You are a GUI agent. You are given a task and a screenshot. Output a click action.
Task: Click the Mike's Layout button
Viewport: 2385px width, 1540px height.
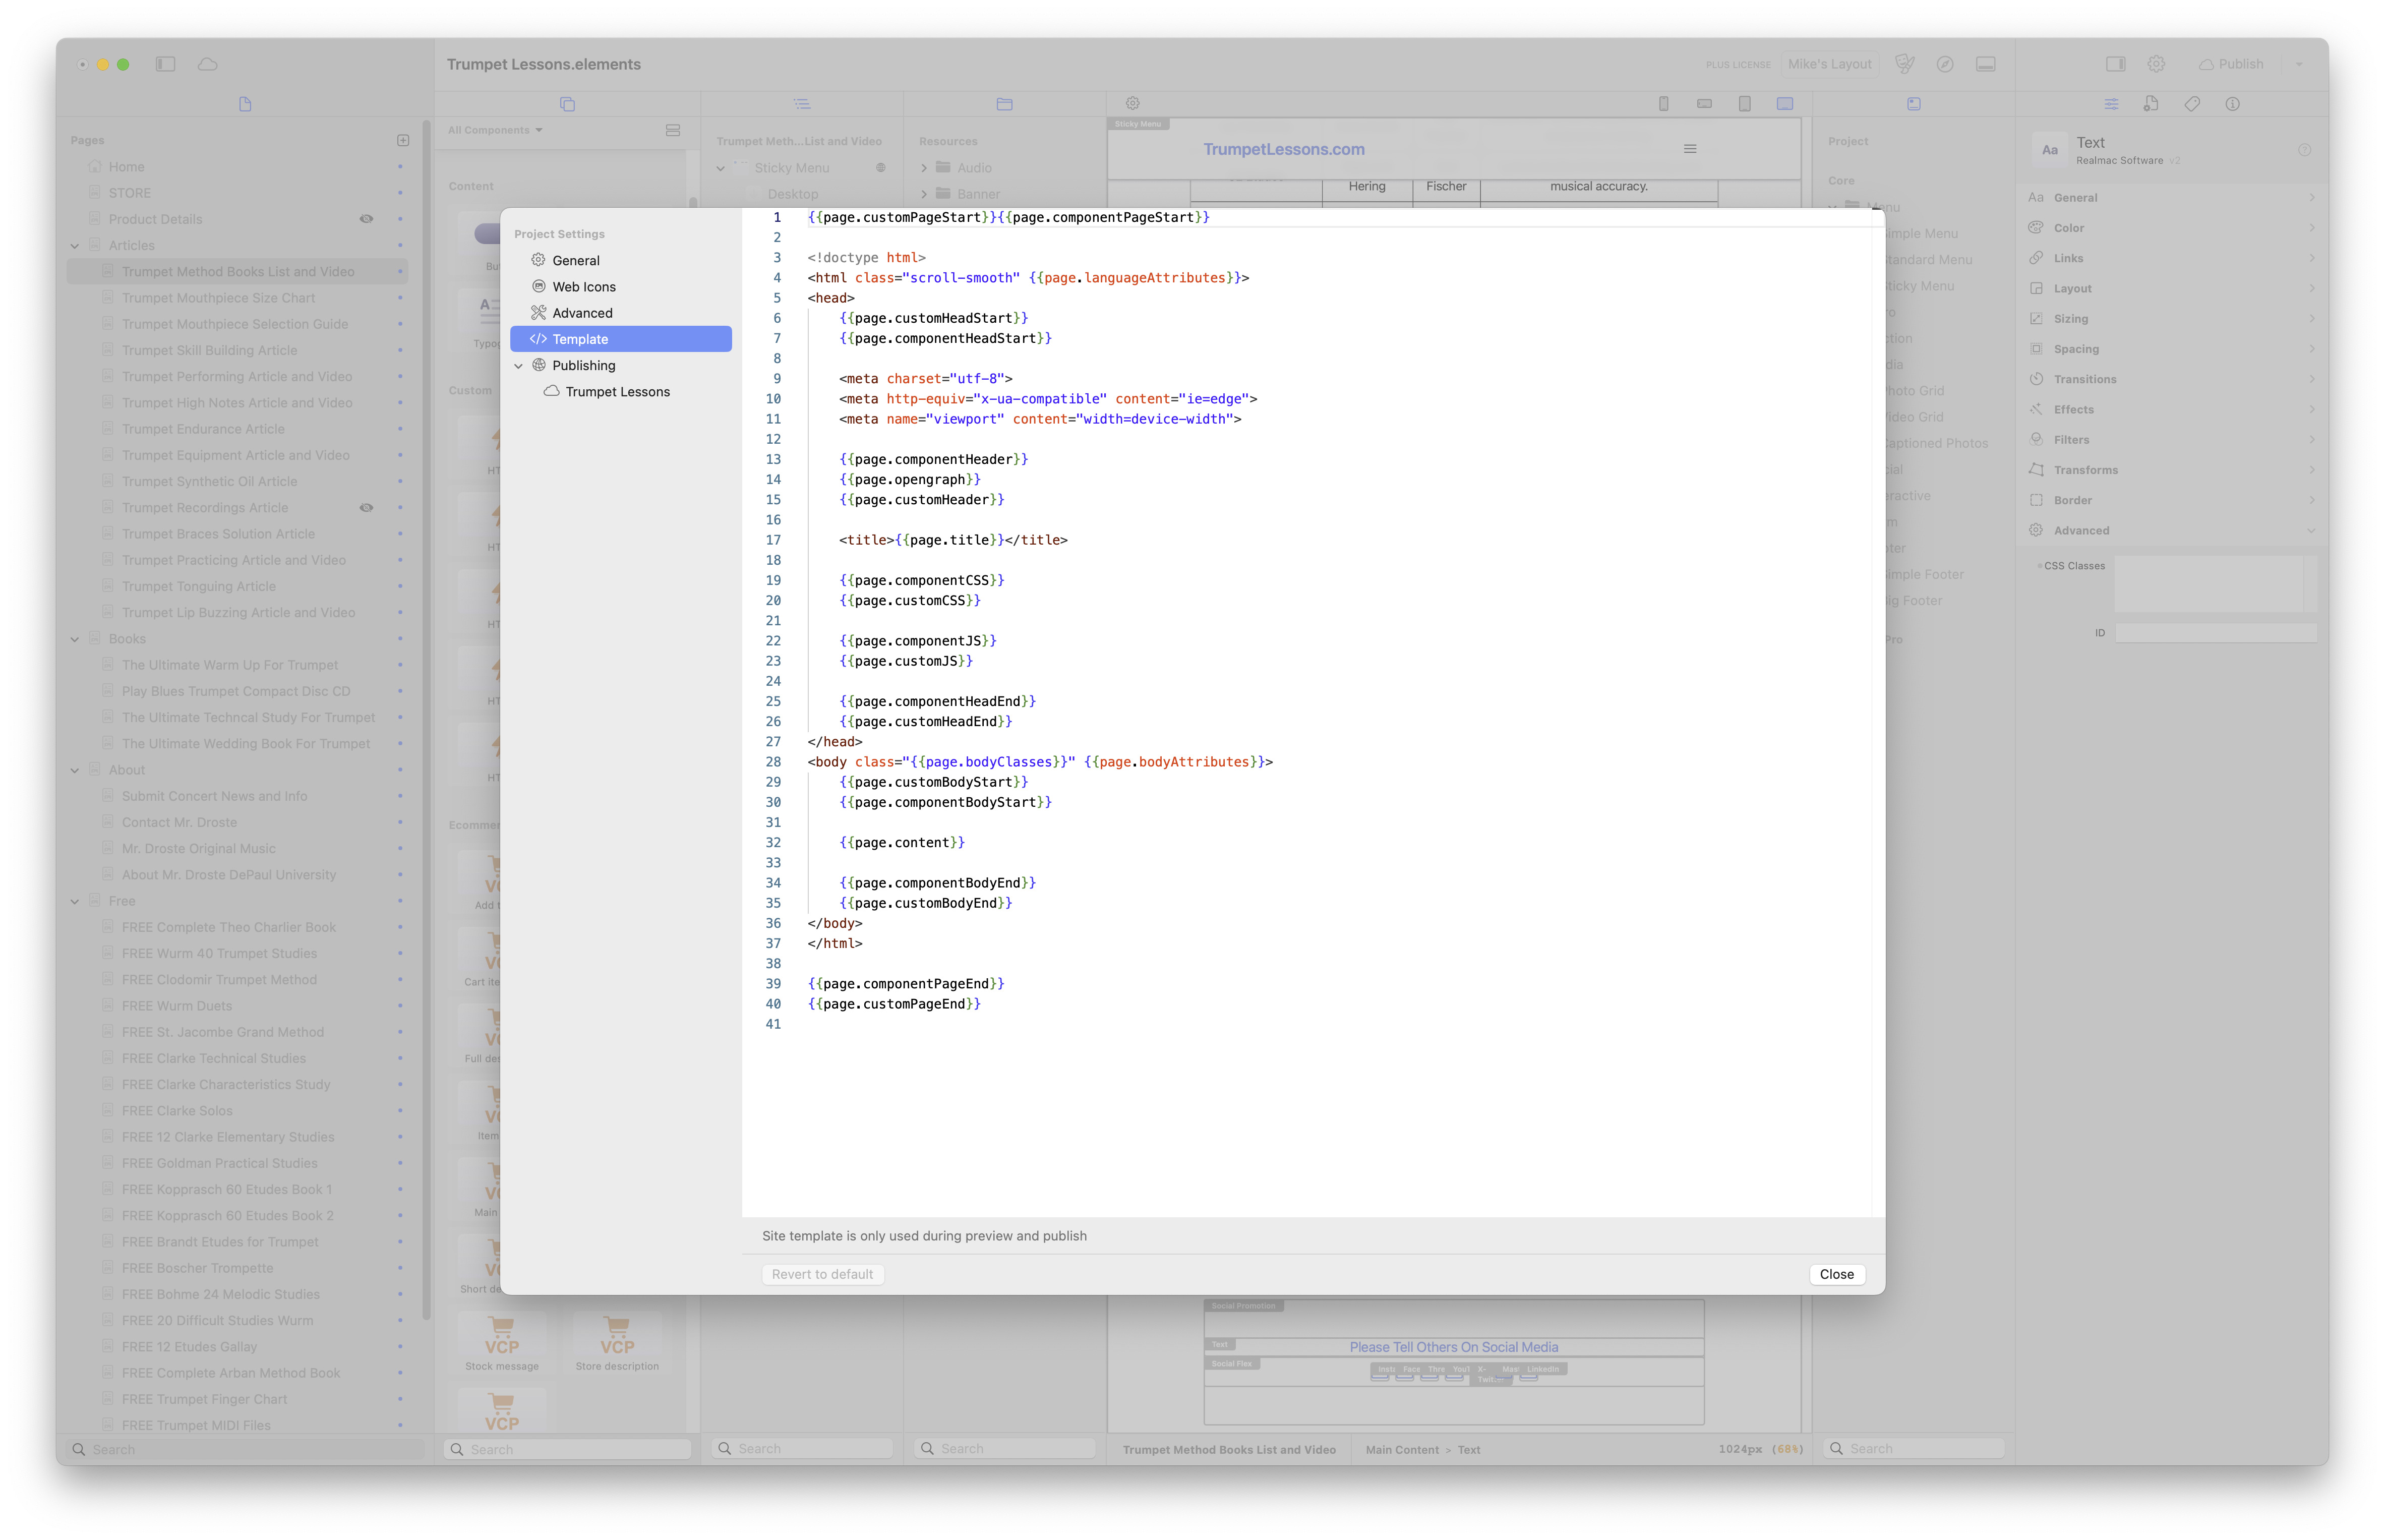(1829, 64)
